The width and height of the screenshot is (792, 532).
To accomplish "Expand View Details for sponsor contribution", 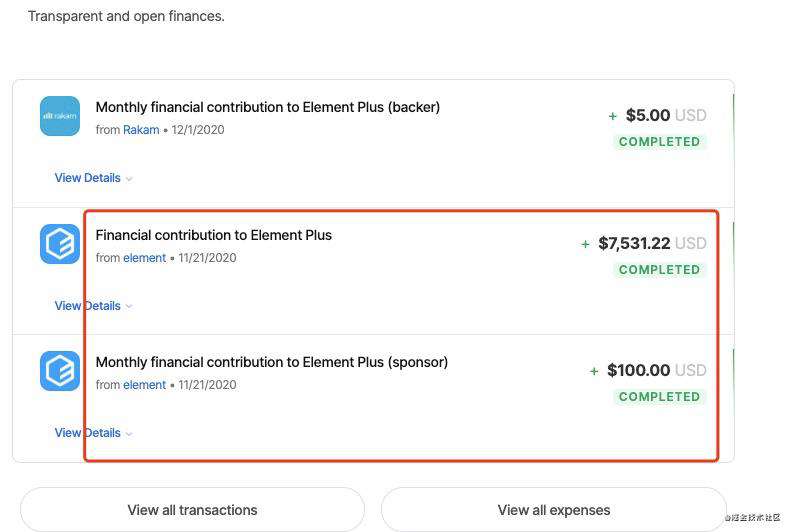I will 93,433.
